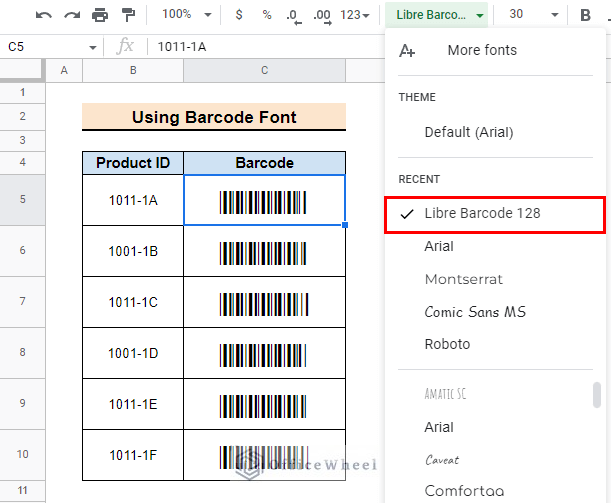Format as percent with the % icon
Screen dimensions: 611x503
[x=267, y=15]
